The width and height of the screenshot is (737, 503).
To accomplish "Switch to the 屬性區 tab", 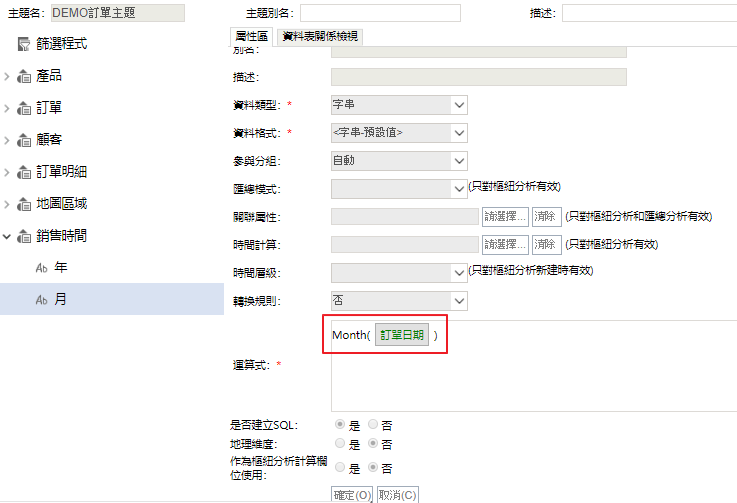I will tap(251, 36).
